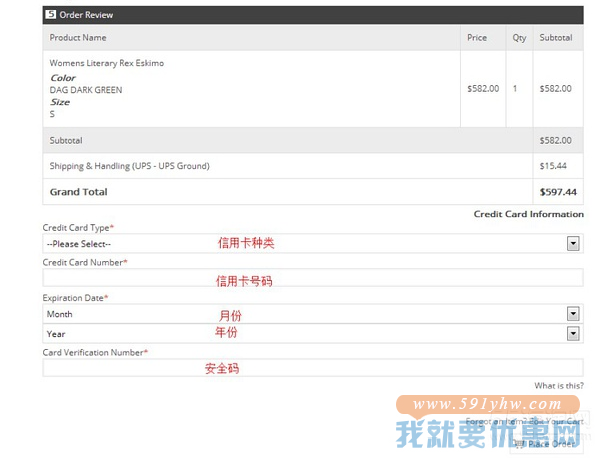
Task: Open the 'What is this?' help link
Action: click(x=559, y=386)
